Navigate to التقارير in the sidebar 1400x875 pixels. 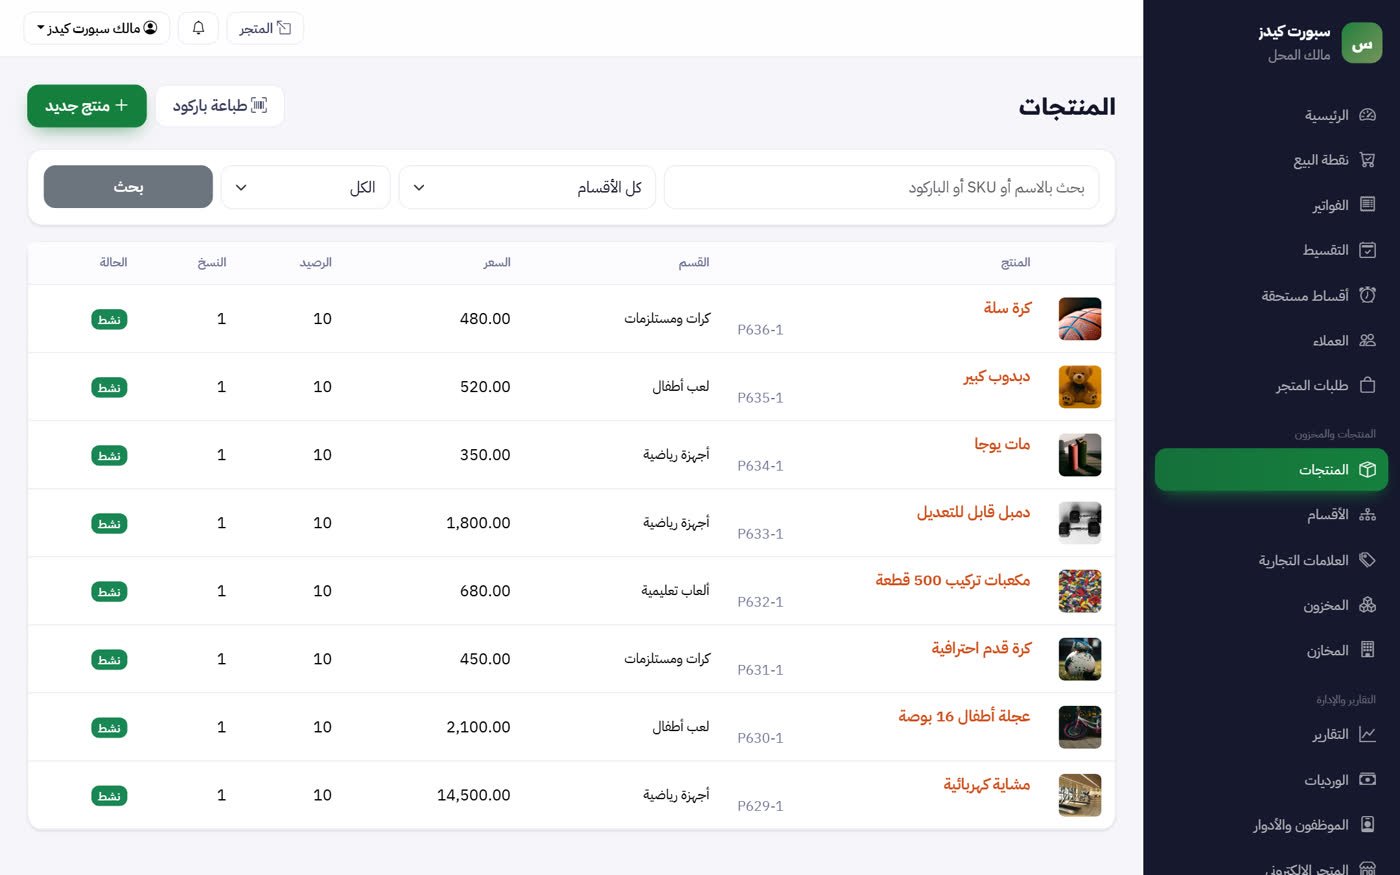[x=1271, y=735]
